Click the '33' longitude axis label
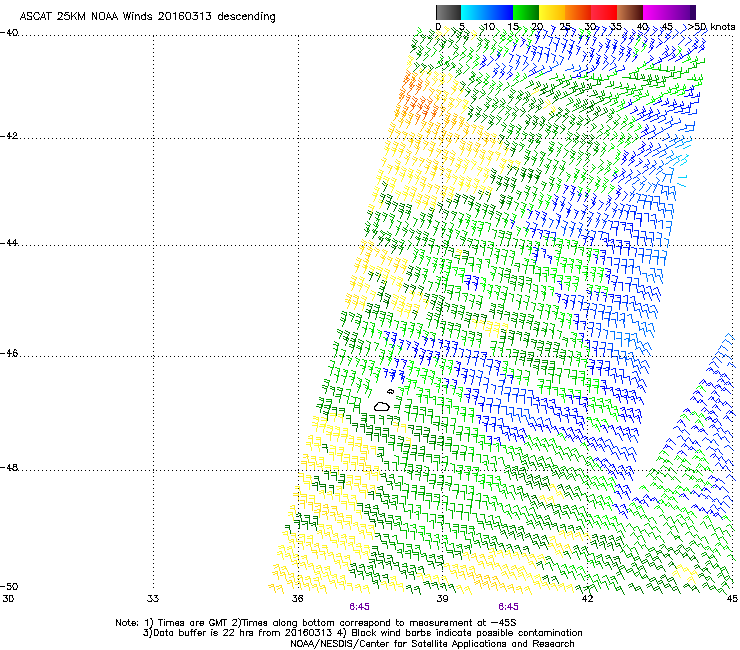Image resolution: width=740 pixels, height=650 pixels. pyautogui.click(x=153, y=599)
